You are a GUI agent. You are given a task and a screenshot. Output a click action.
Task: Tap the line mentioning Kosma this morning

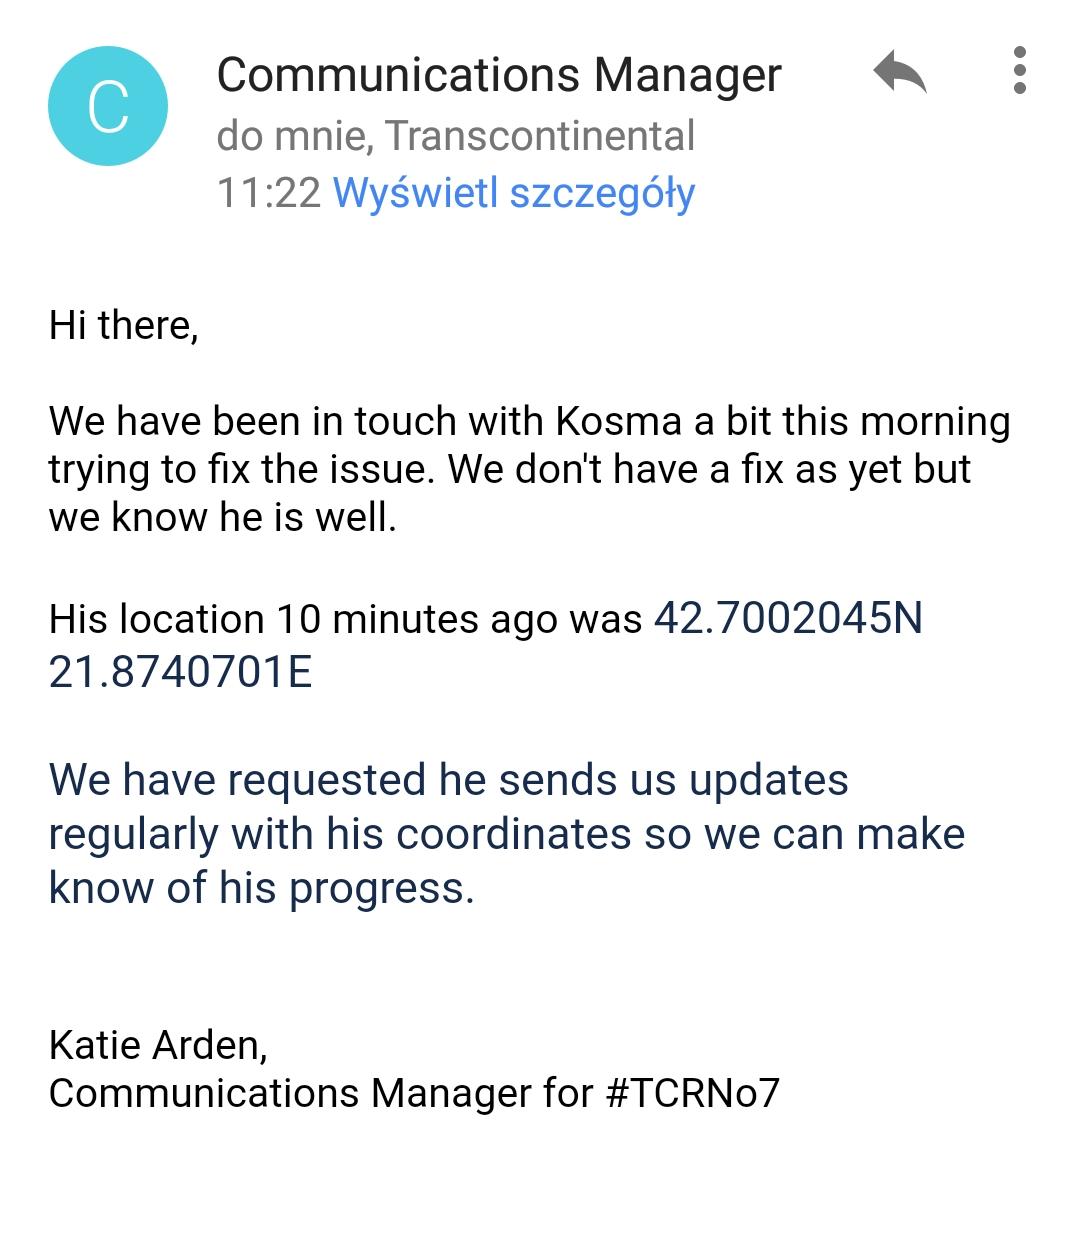(529, 421)
